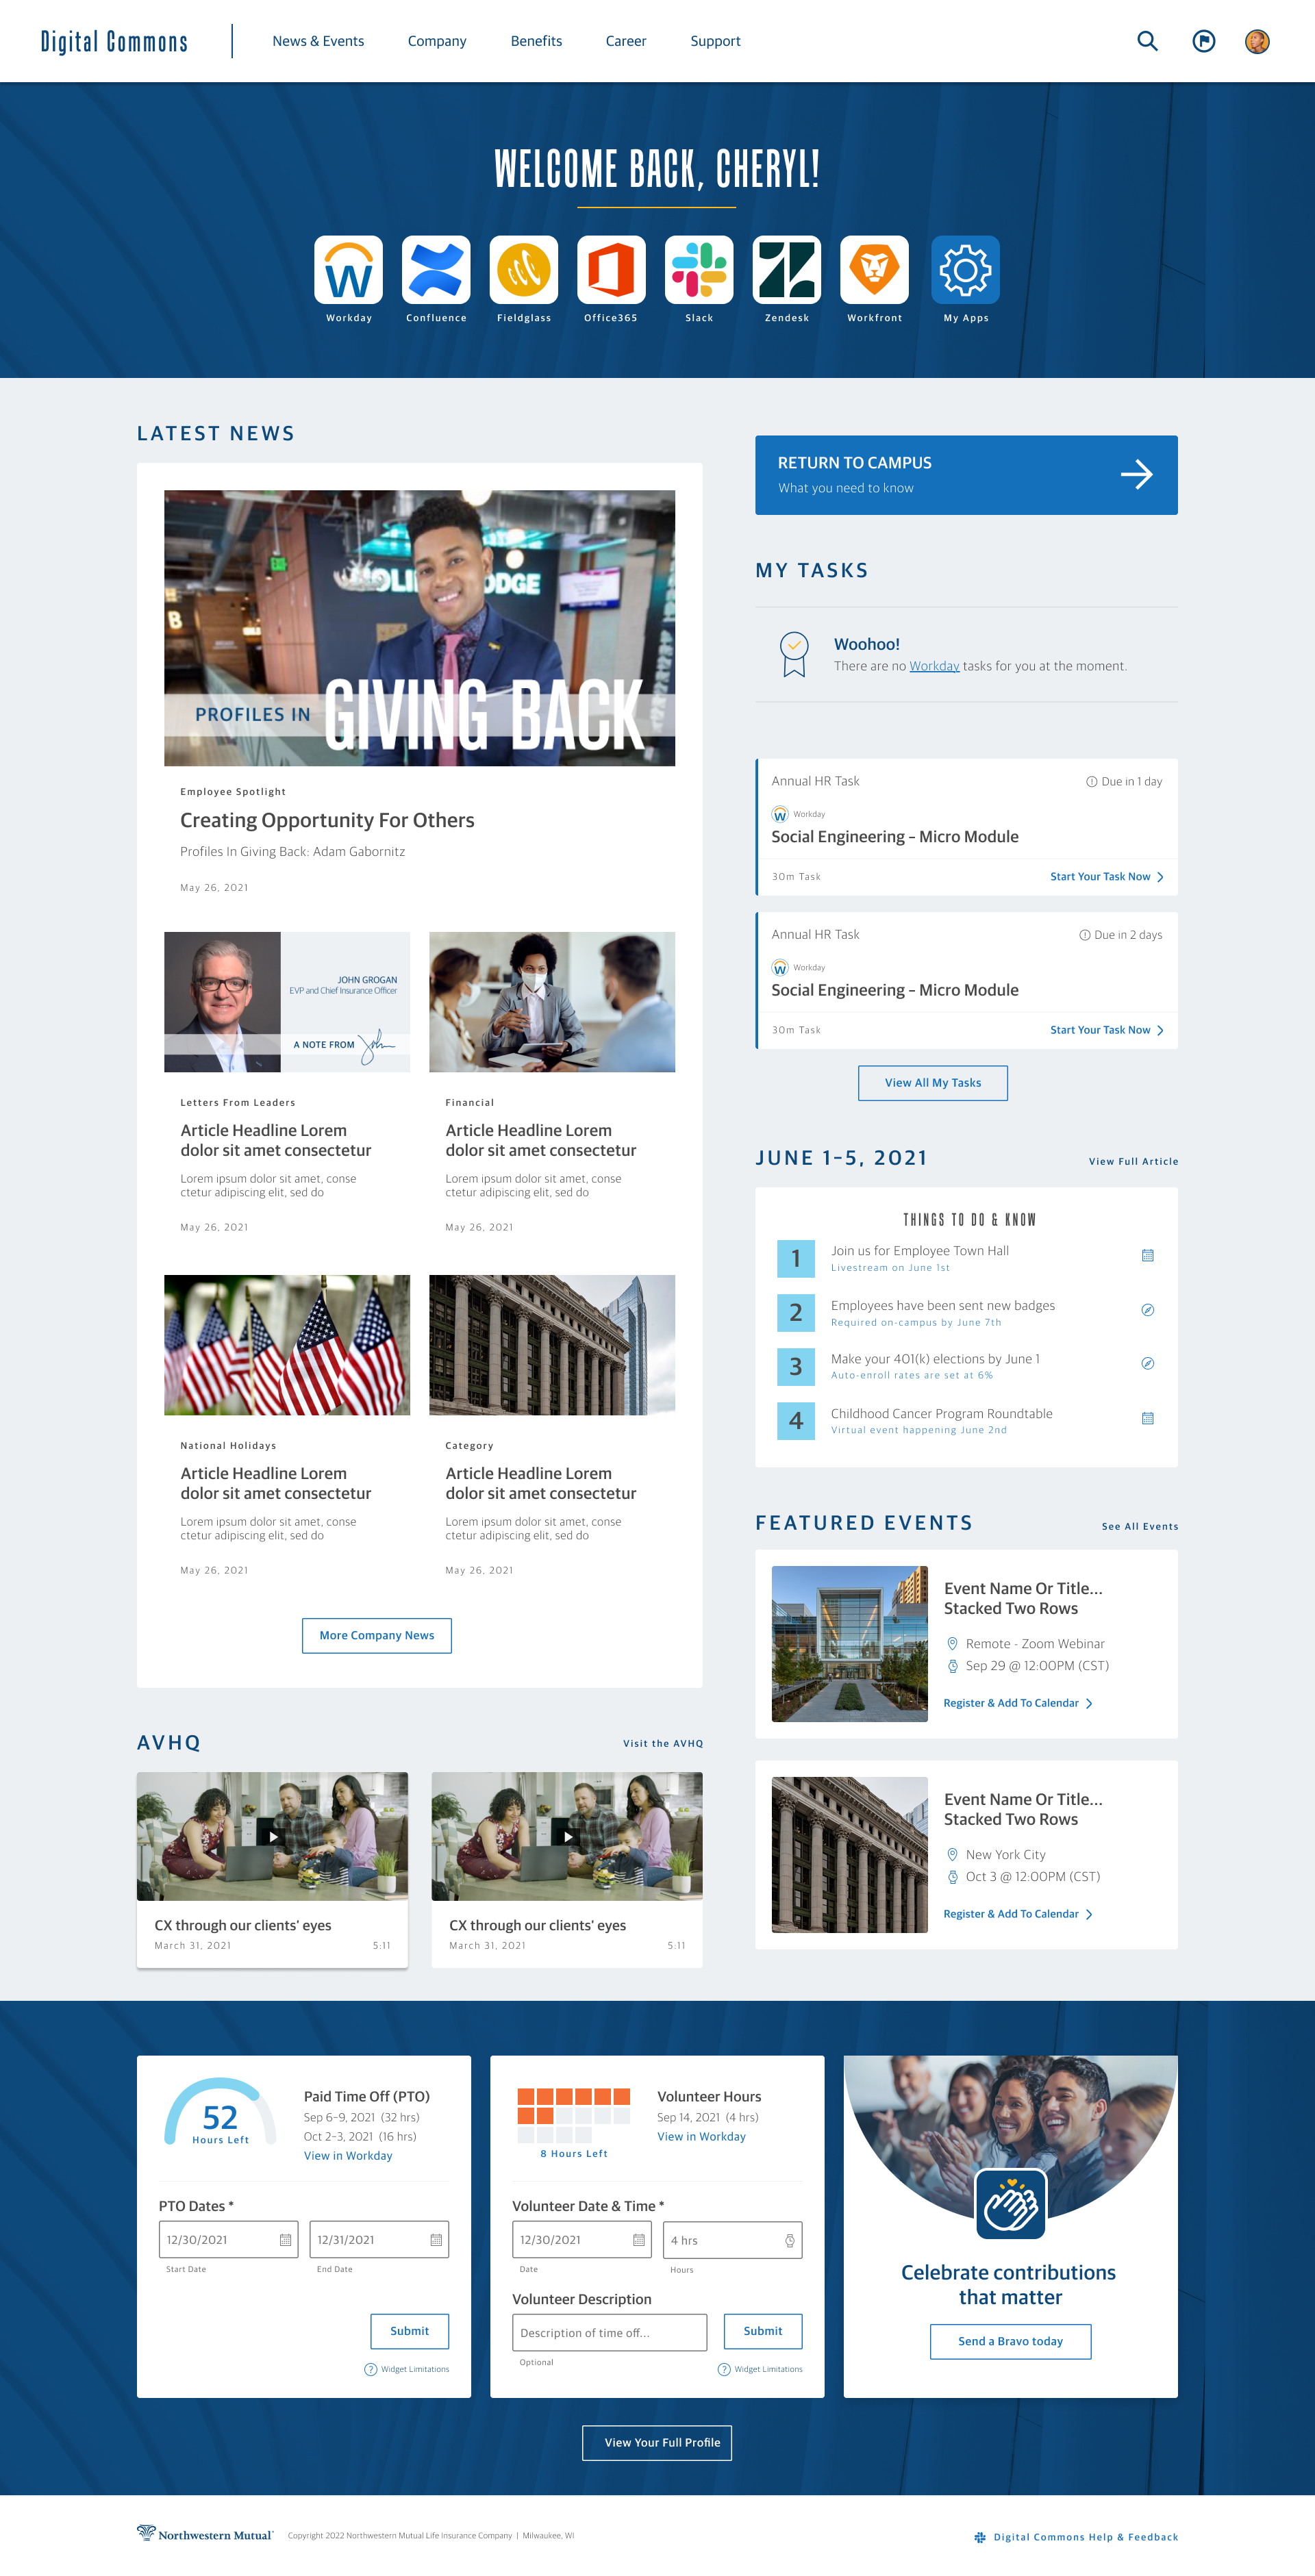Viewport: 1315px width, 2576px height.
Task: Click Send a Bravo today button
Action: tap(1011, 2341)
